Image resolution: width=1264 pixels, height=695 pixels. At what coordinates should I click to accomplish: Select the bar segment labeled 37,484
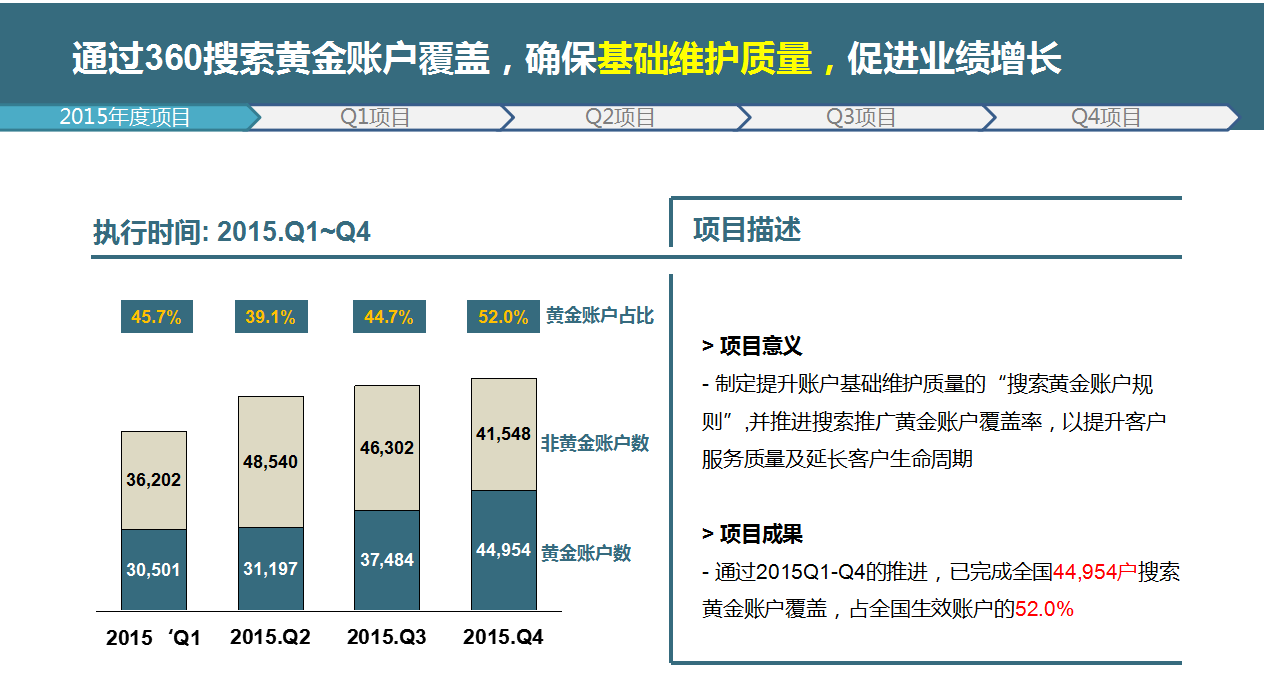(x=387, y=561)
